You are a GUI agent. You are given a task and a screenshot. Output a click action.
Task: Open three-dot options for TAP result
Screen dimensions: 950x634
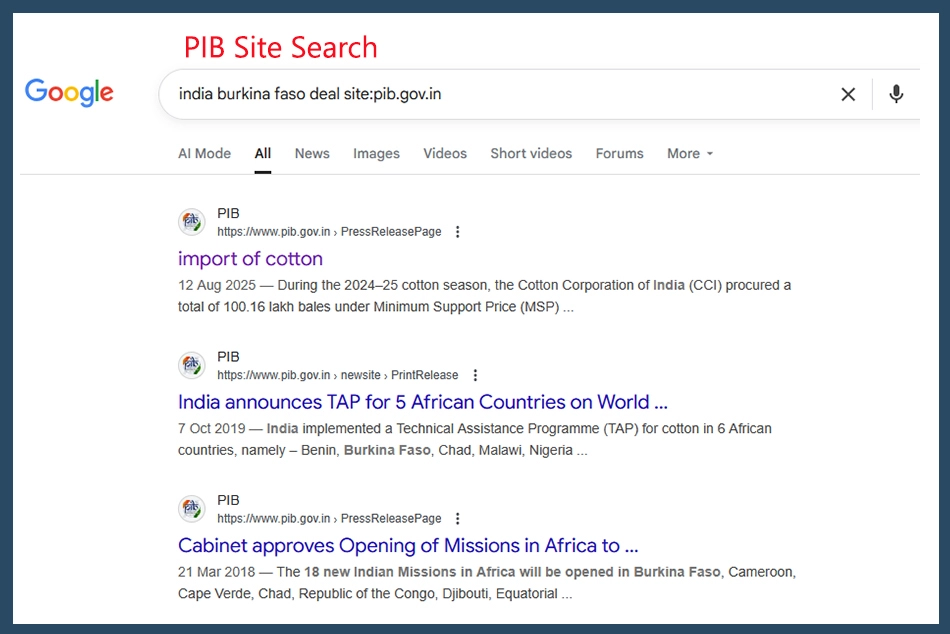(475, 375)
